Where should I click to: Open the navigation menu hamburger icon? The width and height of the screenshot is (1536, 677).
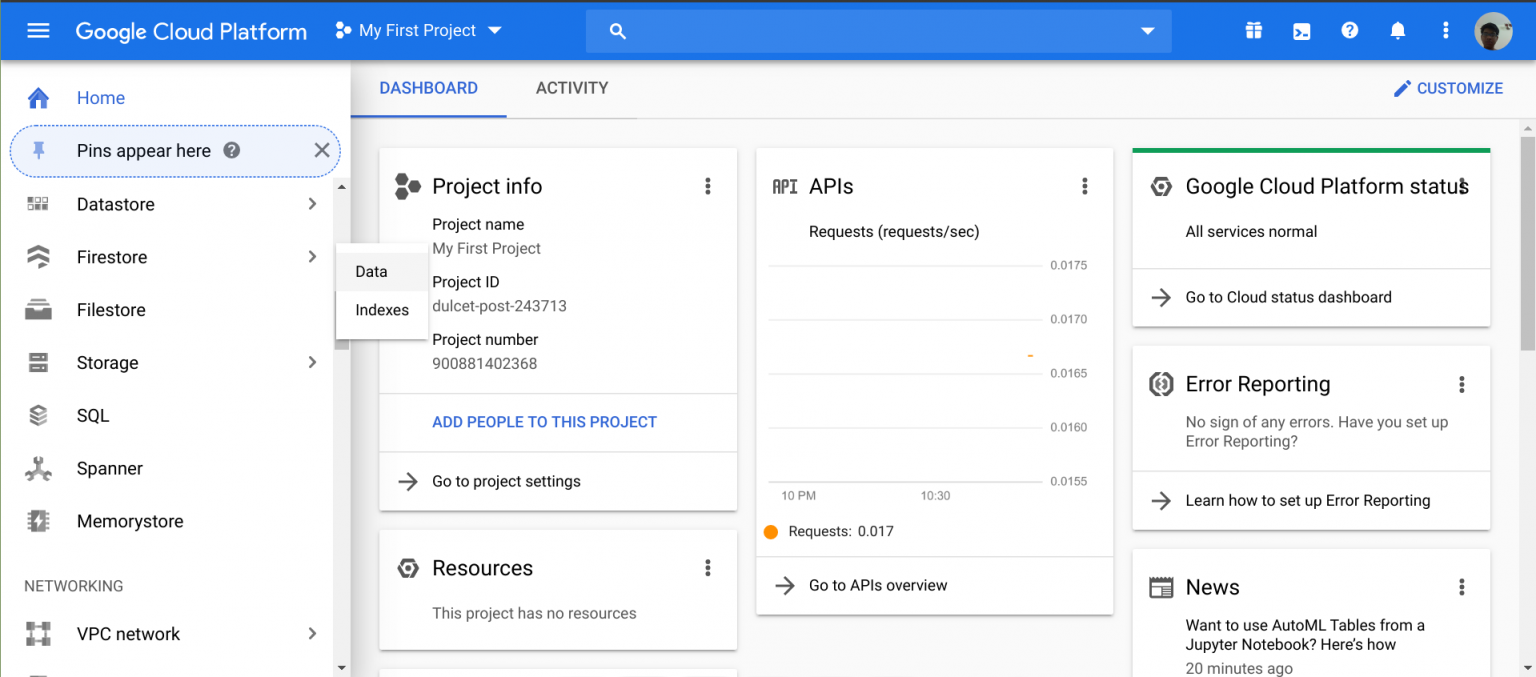point(38,30)
